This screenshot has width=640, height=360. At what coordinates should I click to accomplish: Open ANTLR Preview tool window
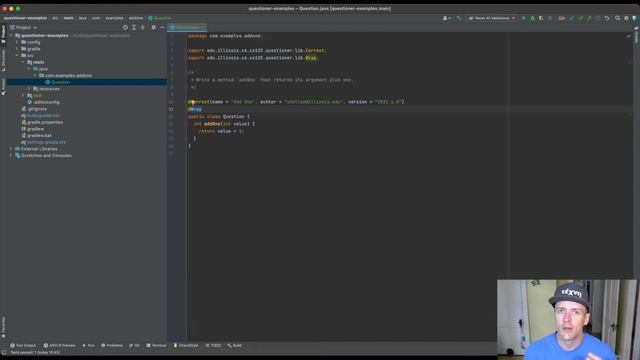pyautogui.click(x=60, y=345)
